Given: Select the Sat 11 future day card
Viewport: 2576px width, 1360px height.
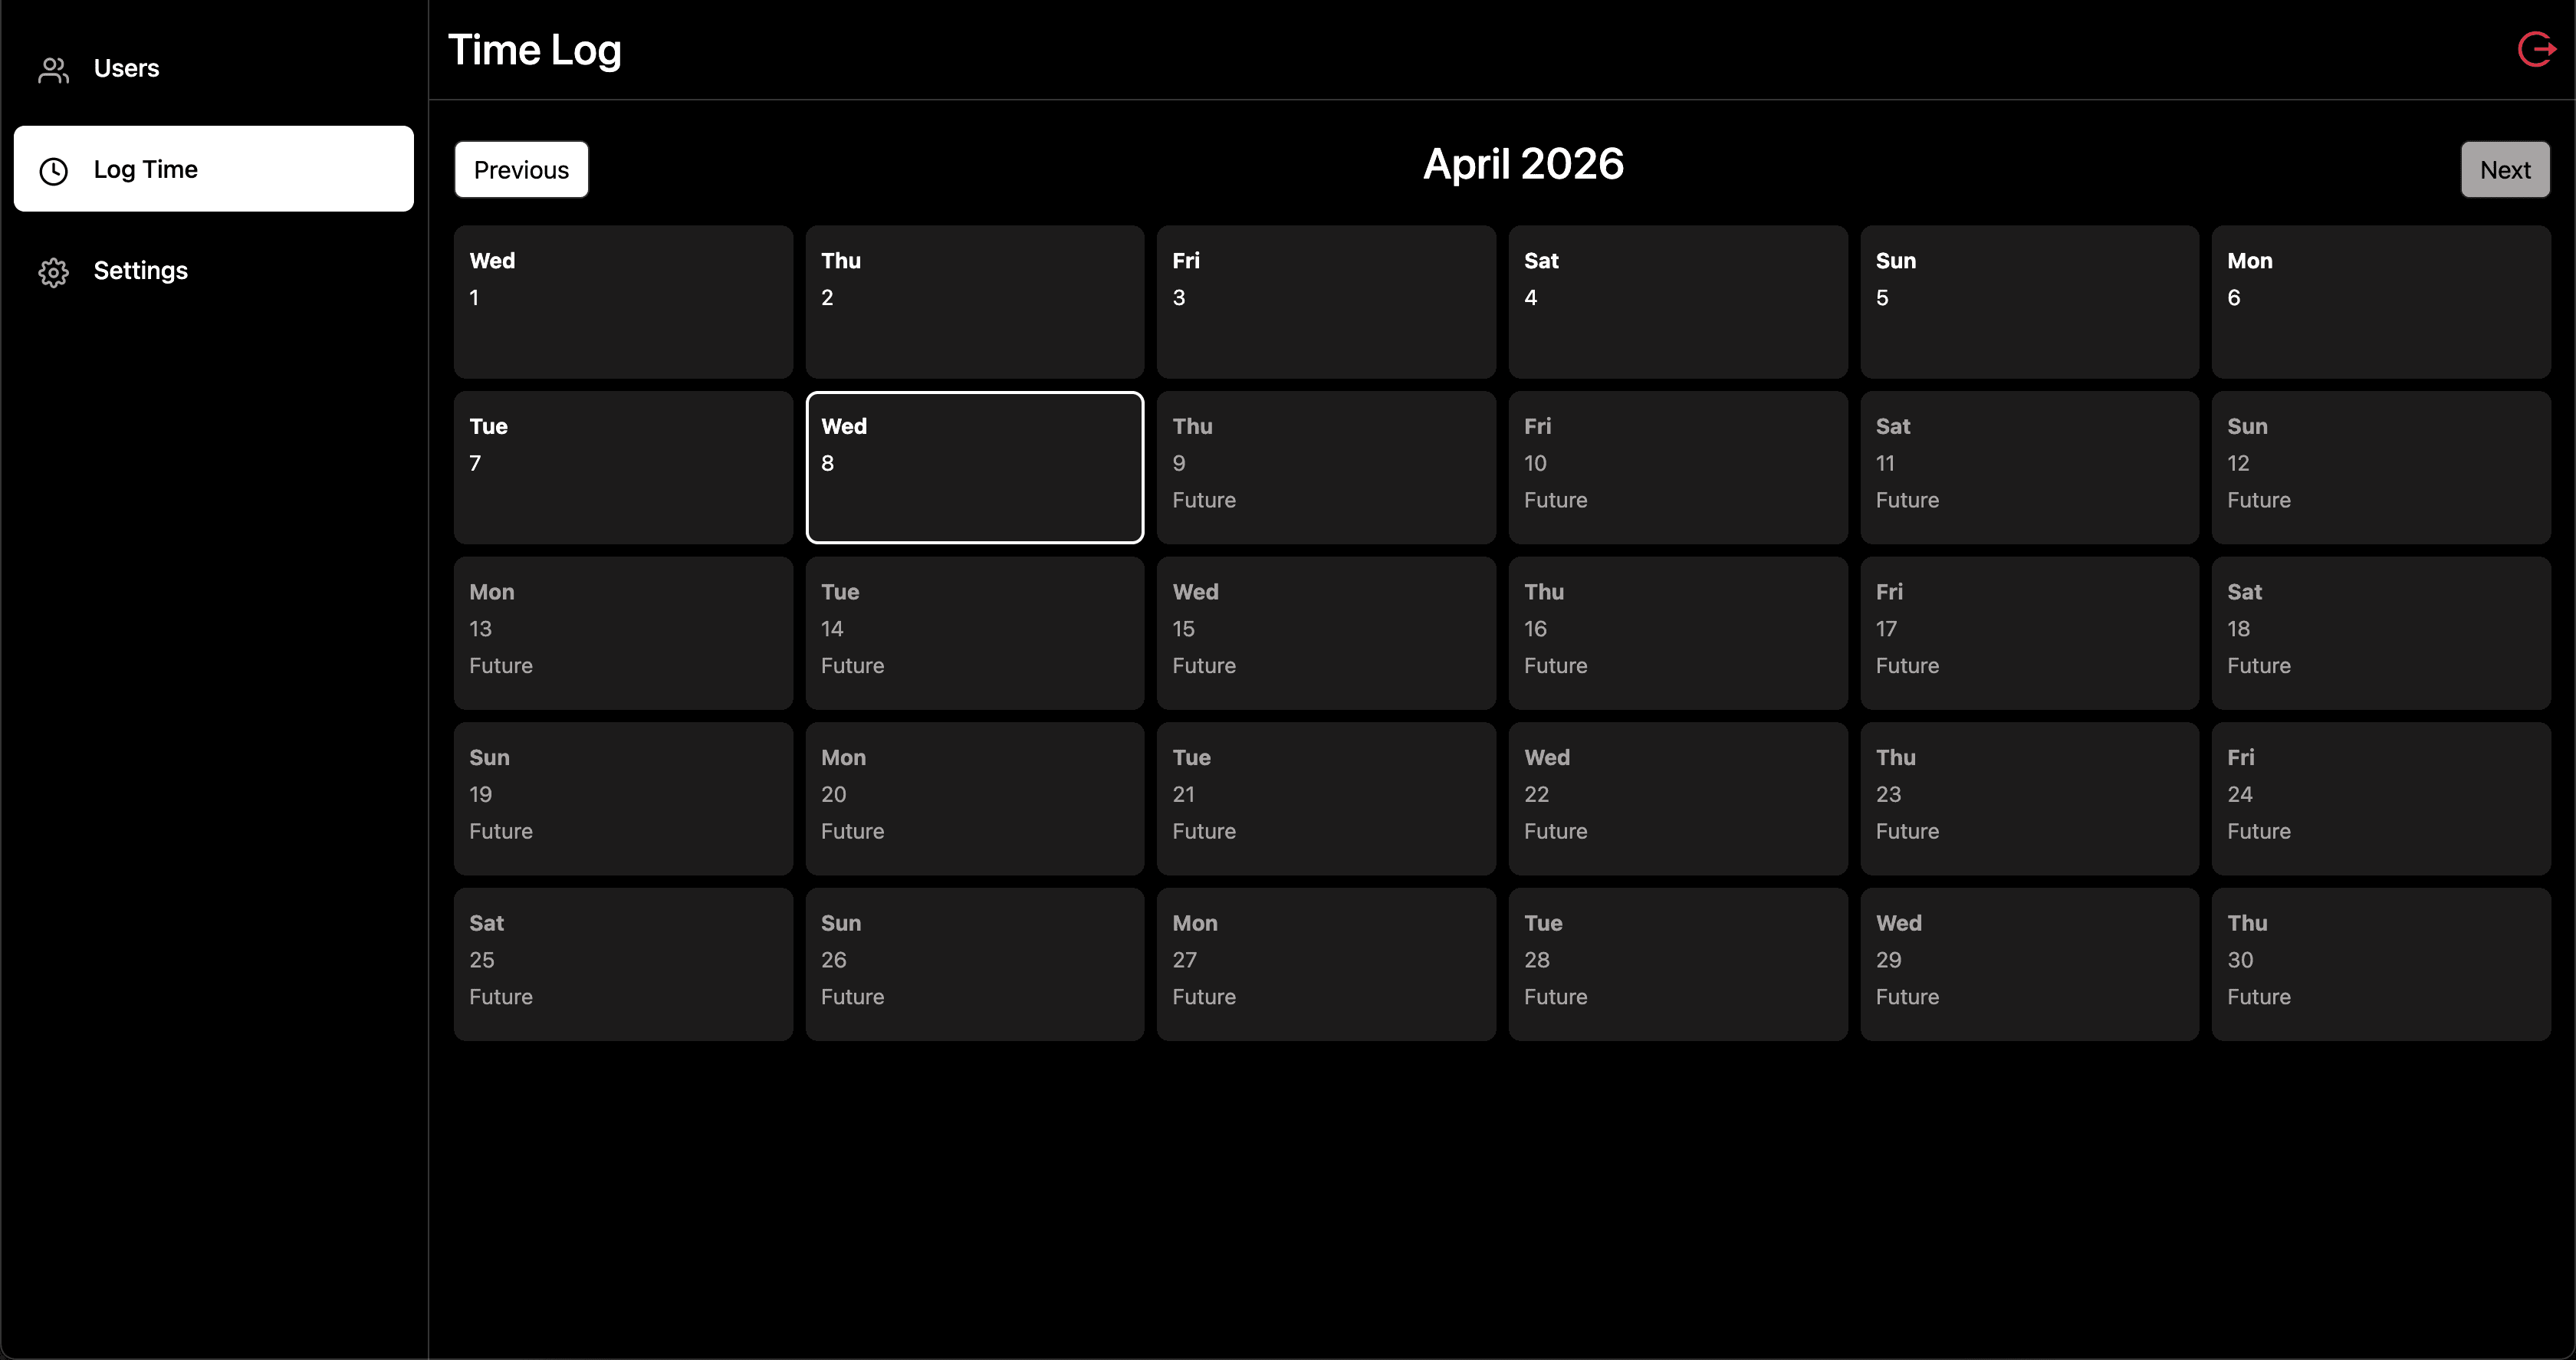Looking at the screenshot, I should point(2030,468).
